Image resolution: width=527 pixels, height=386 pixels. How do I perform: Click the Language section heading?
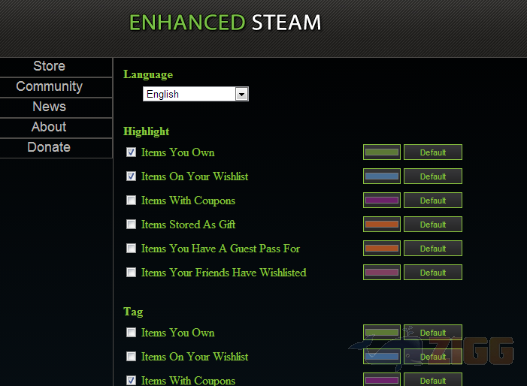pyautogui.click(x=148, y=75)
